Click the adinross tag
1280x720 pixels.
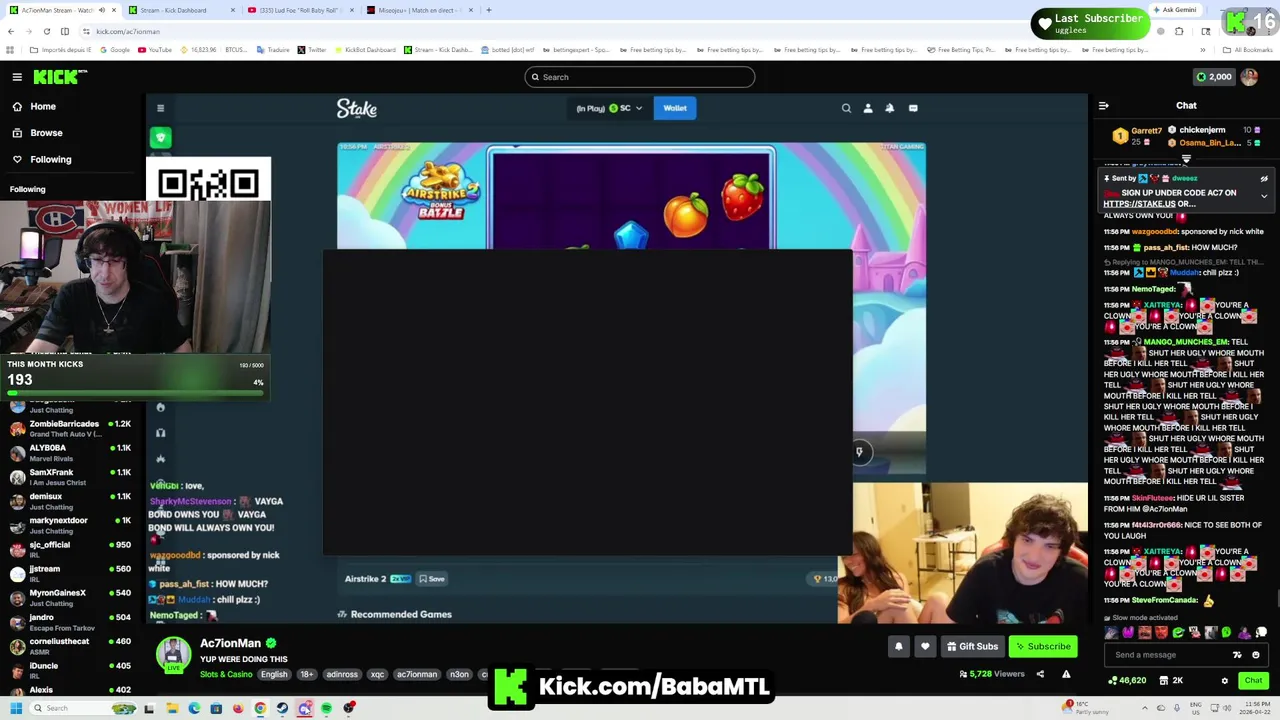pos(342,674)
